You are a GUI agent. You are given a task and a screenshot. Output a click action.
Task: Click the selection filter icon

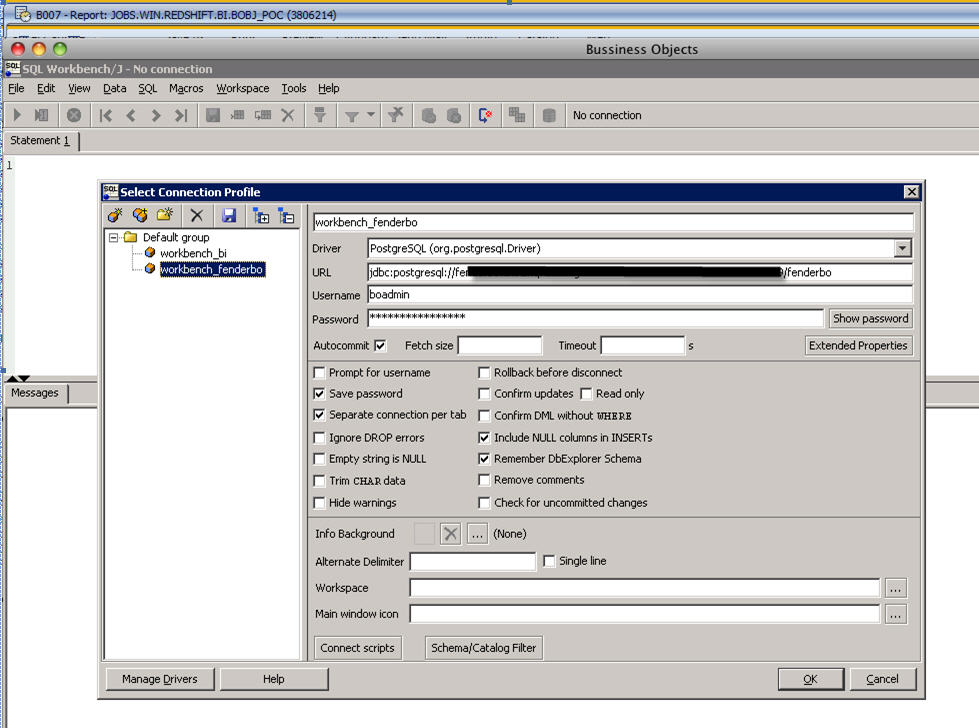320,115
